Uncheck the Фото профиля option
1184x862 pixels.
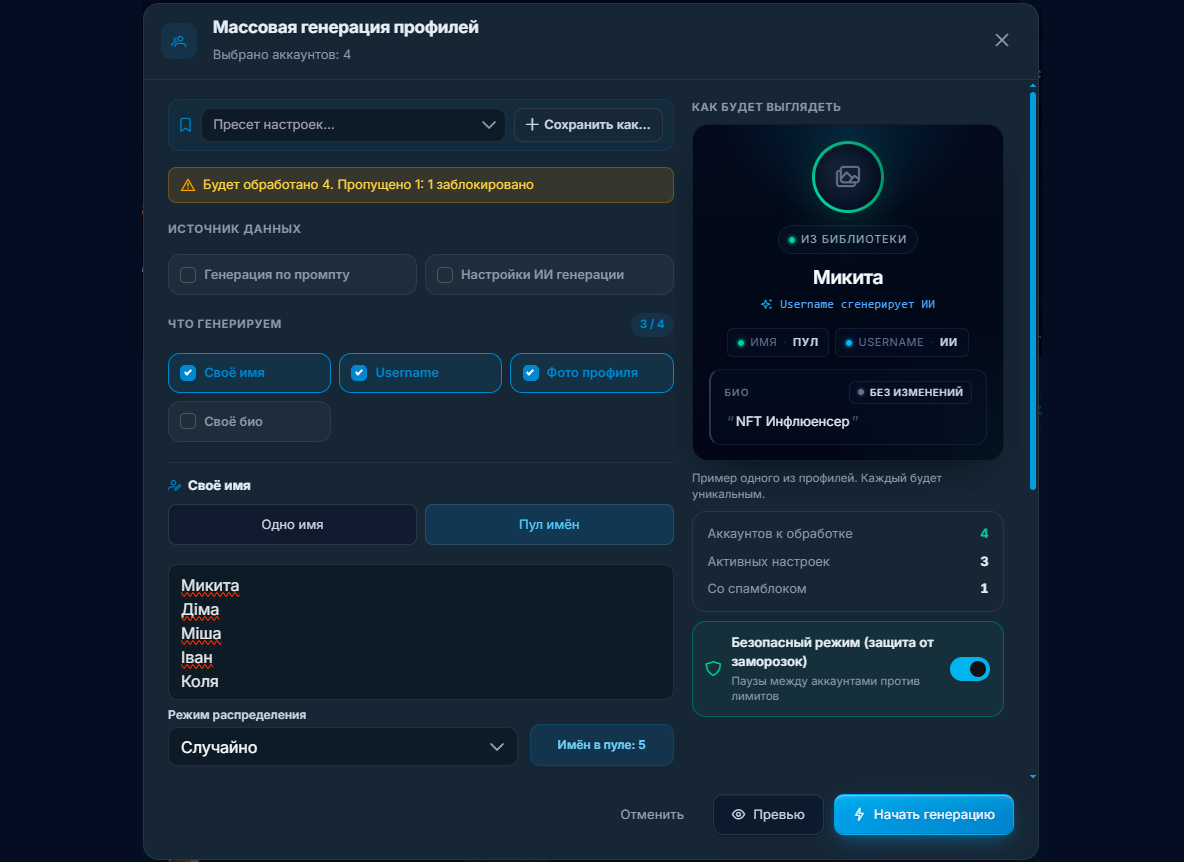click(531, 373)
